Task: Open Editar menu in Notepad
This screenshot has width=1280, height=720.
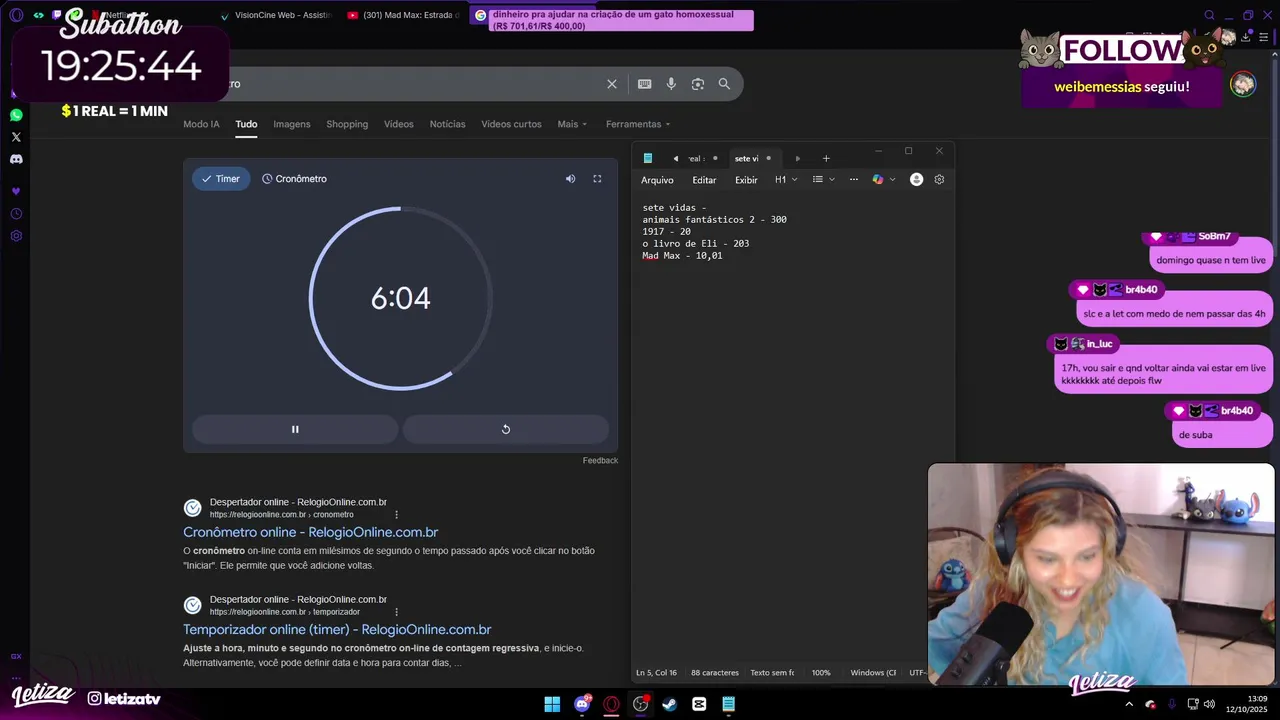Action: click(x=704, y=180)
